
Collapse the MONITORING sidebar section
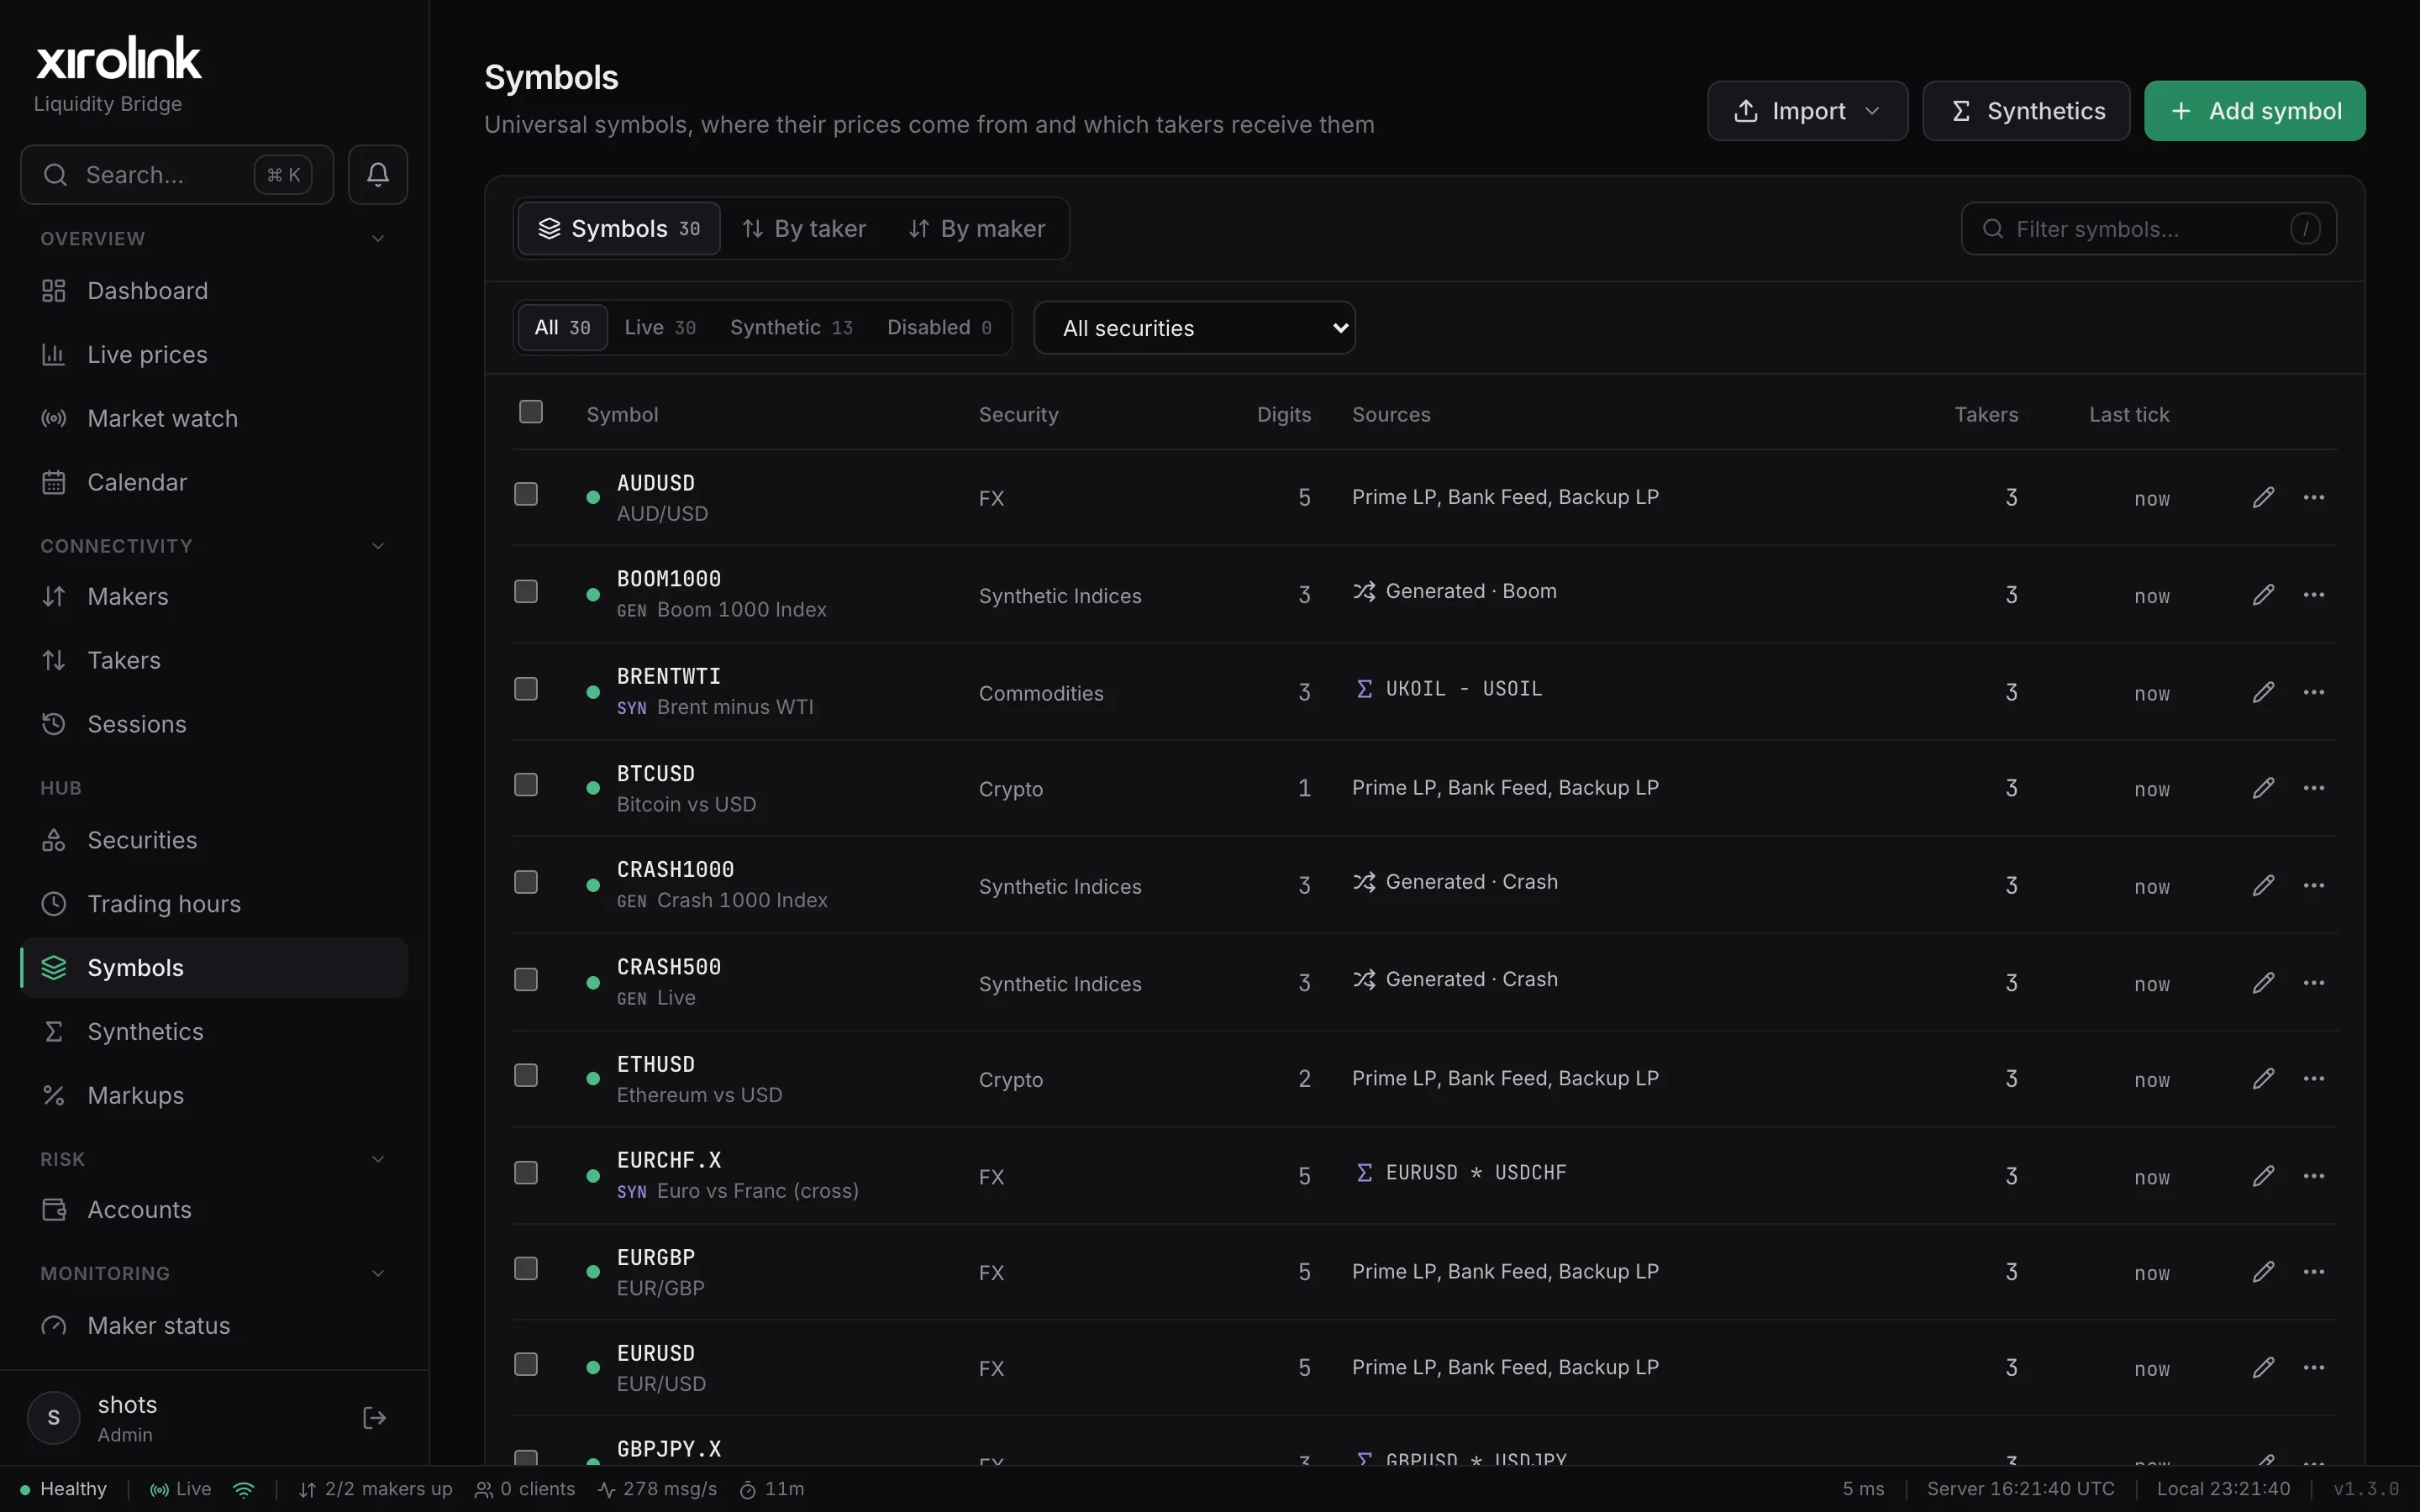coord(378,1274)
